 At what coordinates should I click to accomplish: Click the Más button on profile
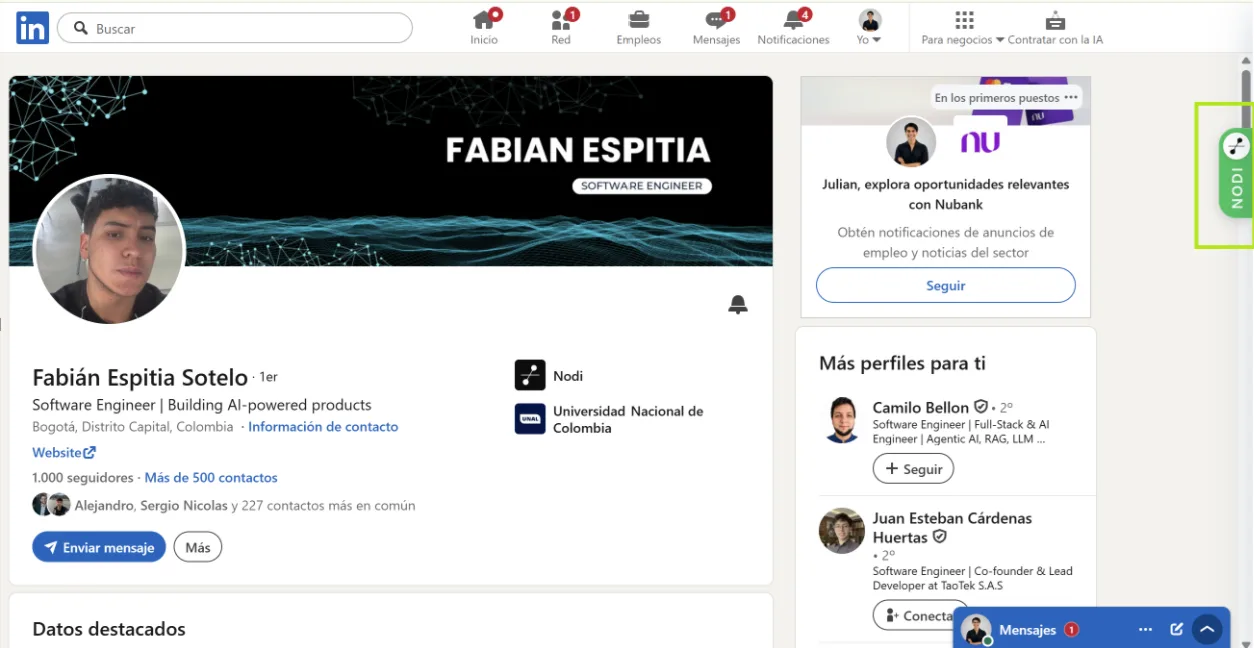coord(198,547)
